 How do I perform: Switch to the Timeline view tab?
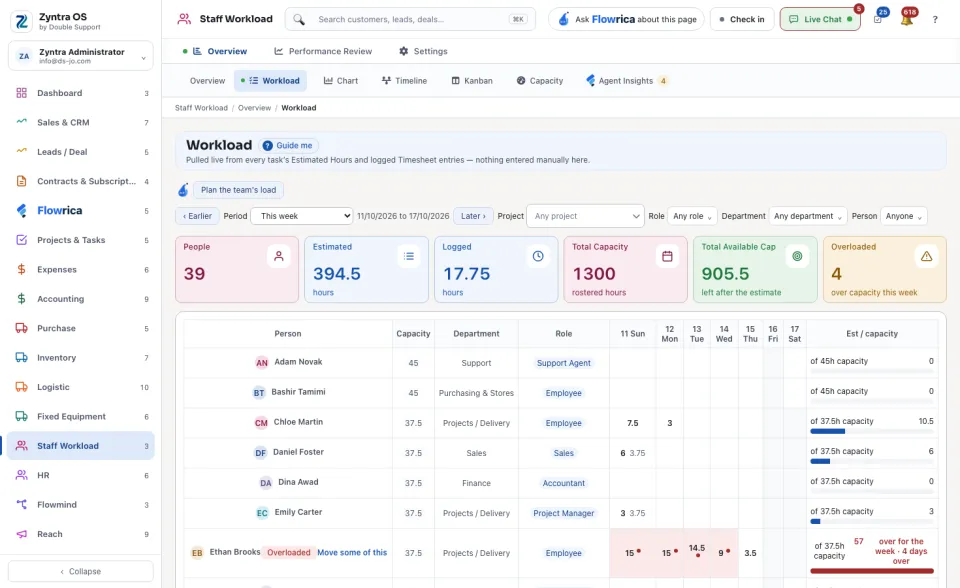tap(404, 80)
